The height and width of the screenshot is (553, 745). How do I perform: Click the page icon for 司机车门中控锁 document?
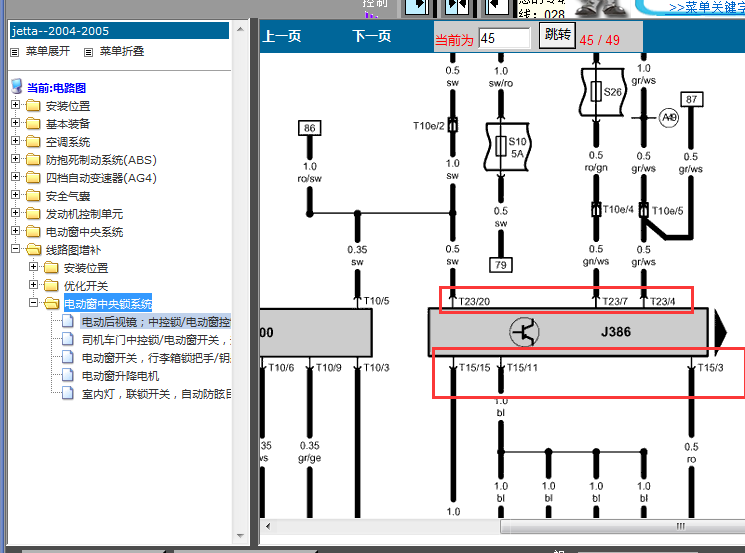coord(68,339)
